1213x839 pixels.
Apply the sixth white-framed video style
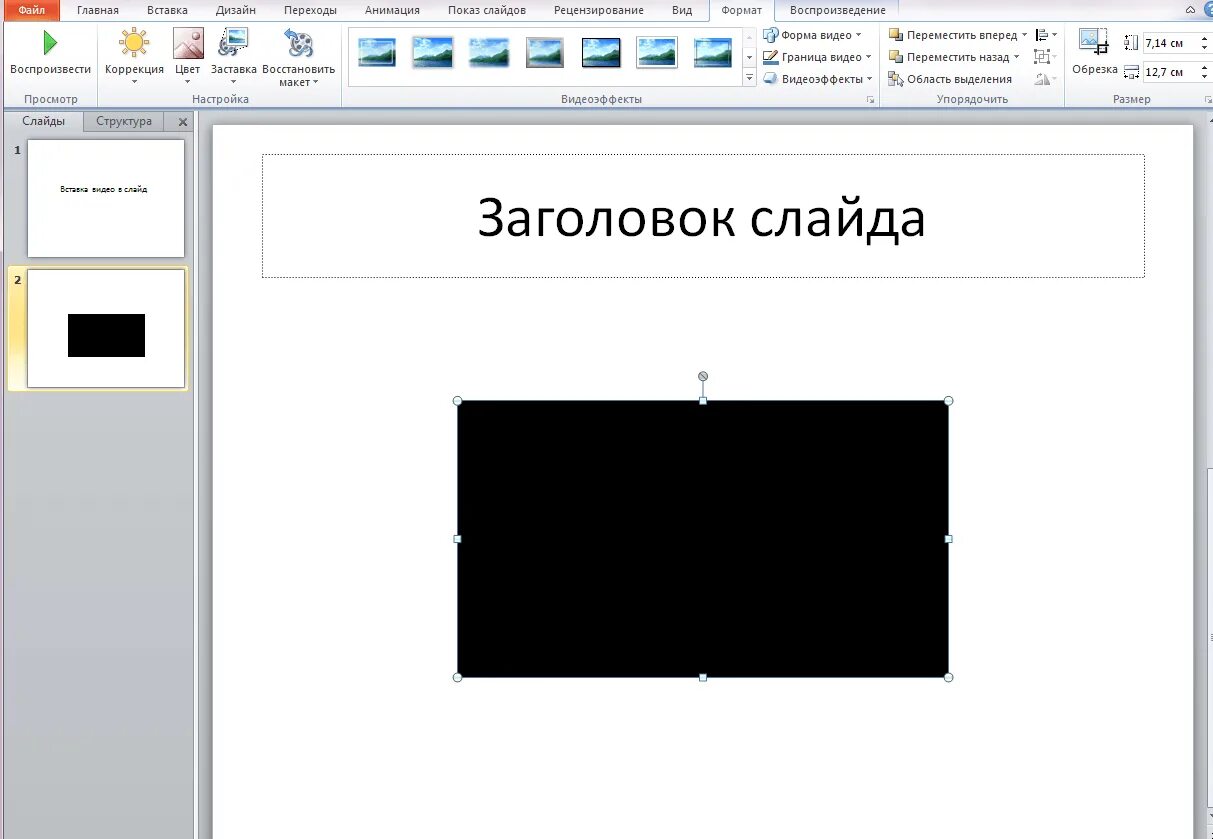point(657,52)
